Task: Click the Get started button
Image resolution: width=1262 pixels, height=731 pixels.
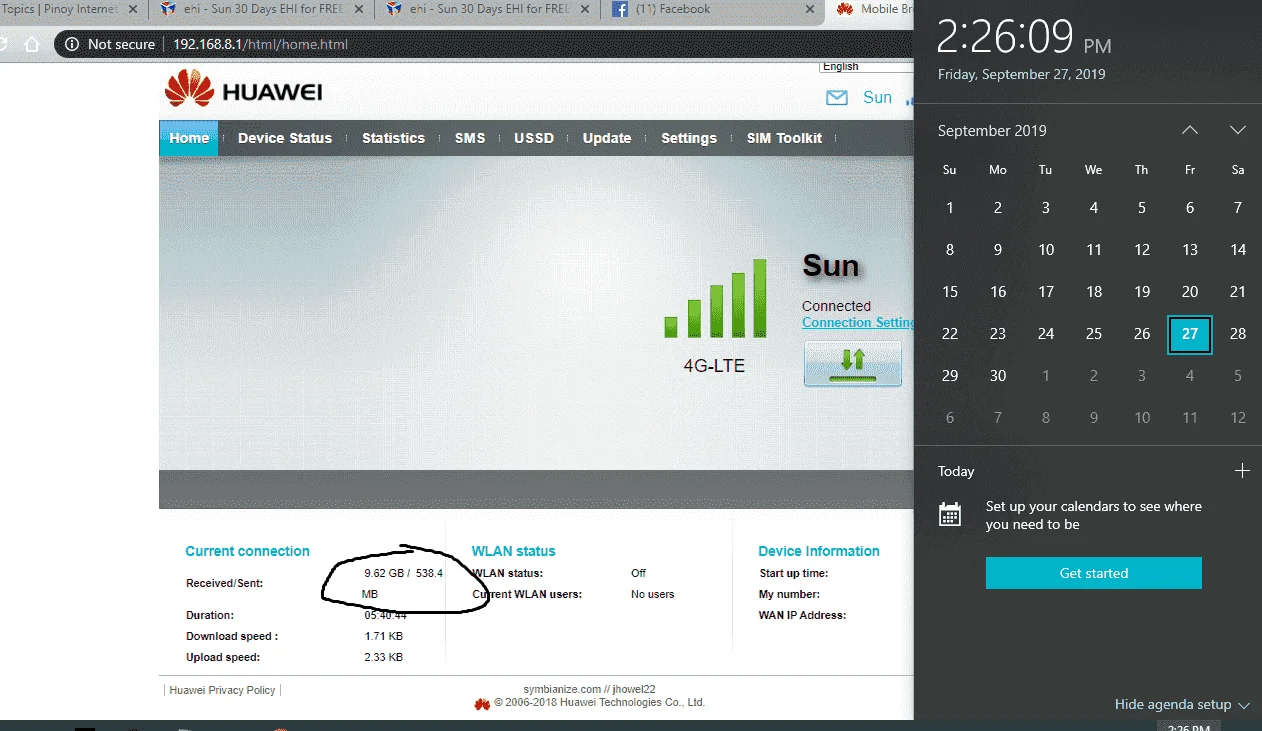Action: (x=1094, y=573)
